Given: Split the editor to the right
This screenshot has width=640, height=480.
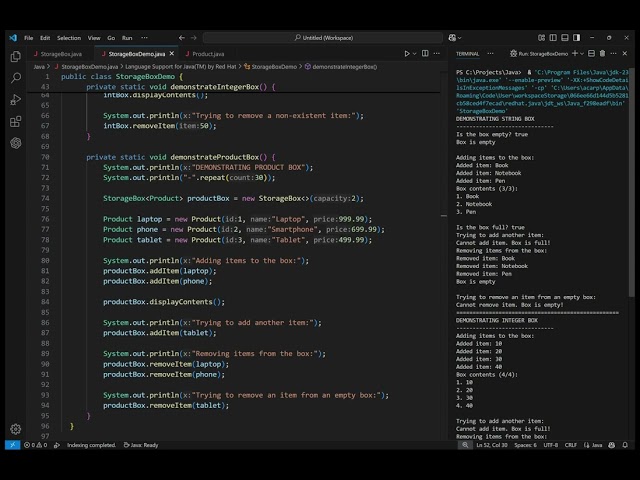Looking at the screenshot, I should point(425,53).
